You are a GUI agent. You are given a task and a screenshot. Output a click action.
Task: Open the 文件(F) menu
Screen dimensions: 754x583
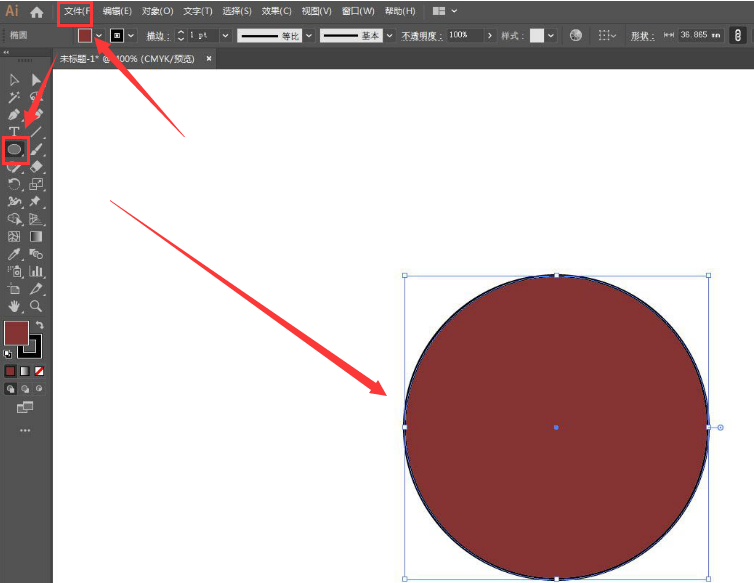click(76, 12)
